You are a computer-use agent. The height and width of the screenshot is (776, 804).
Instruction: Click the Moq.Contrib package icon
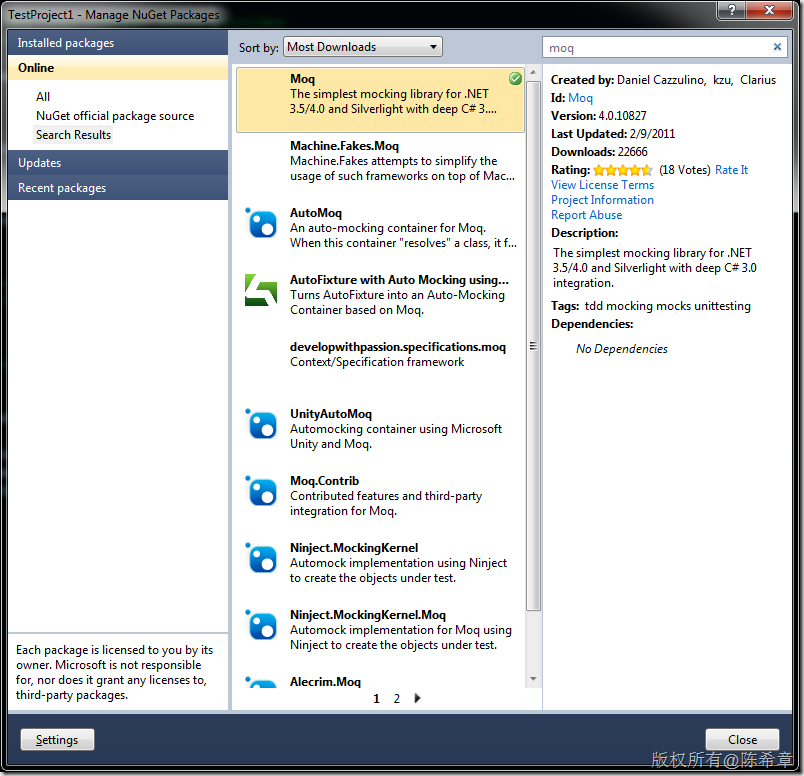262,491
